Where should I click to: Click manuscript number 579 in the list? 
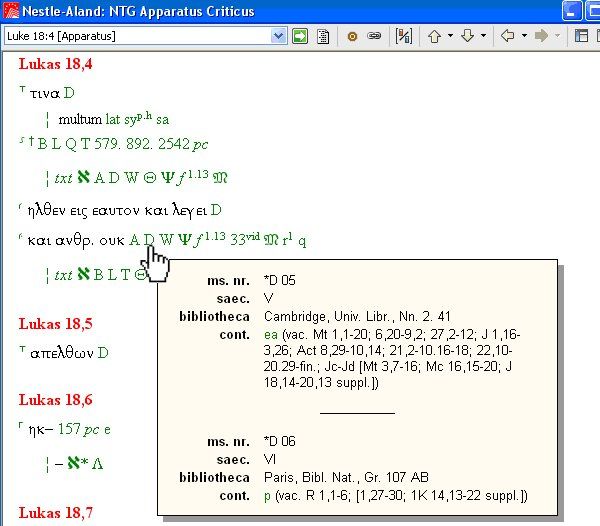[x=108, y=144]
